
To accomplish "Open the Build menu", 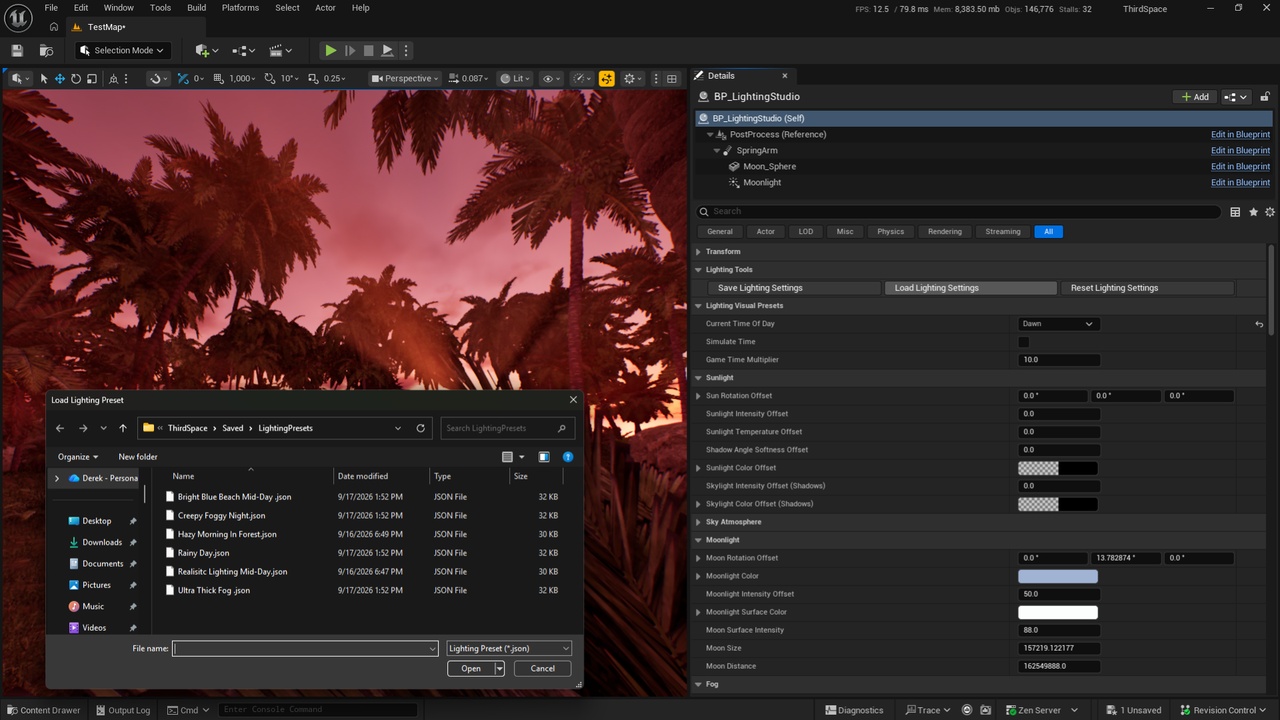I will [x=196, y=8].
